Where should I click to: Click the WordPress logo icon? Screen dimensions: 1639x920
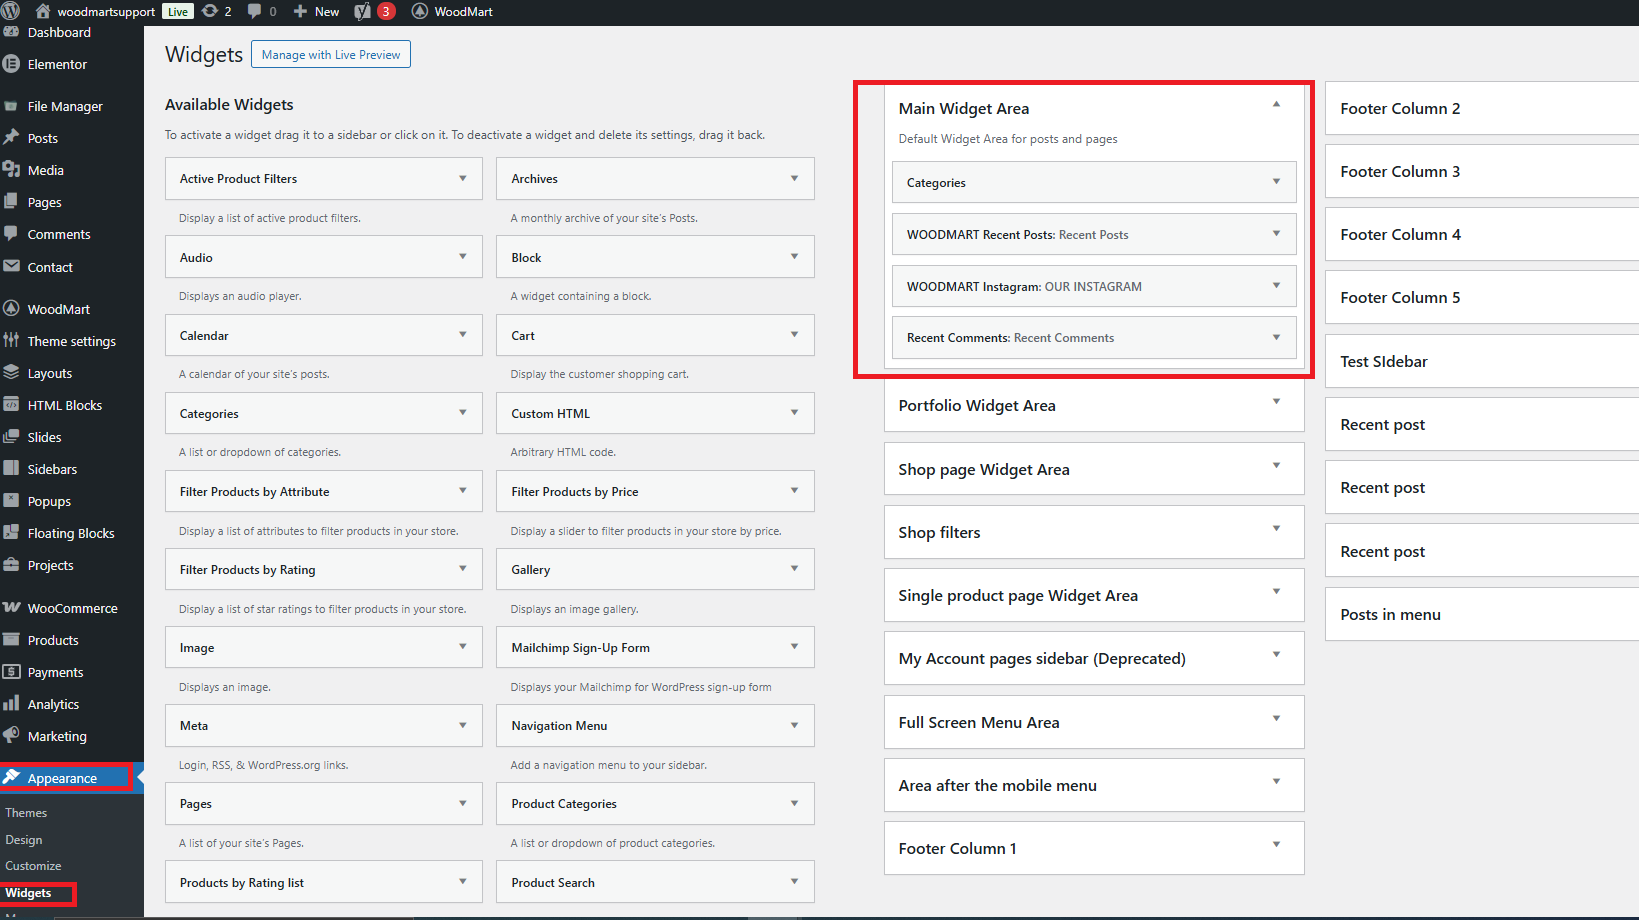point(11,11)
